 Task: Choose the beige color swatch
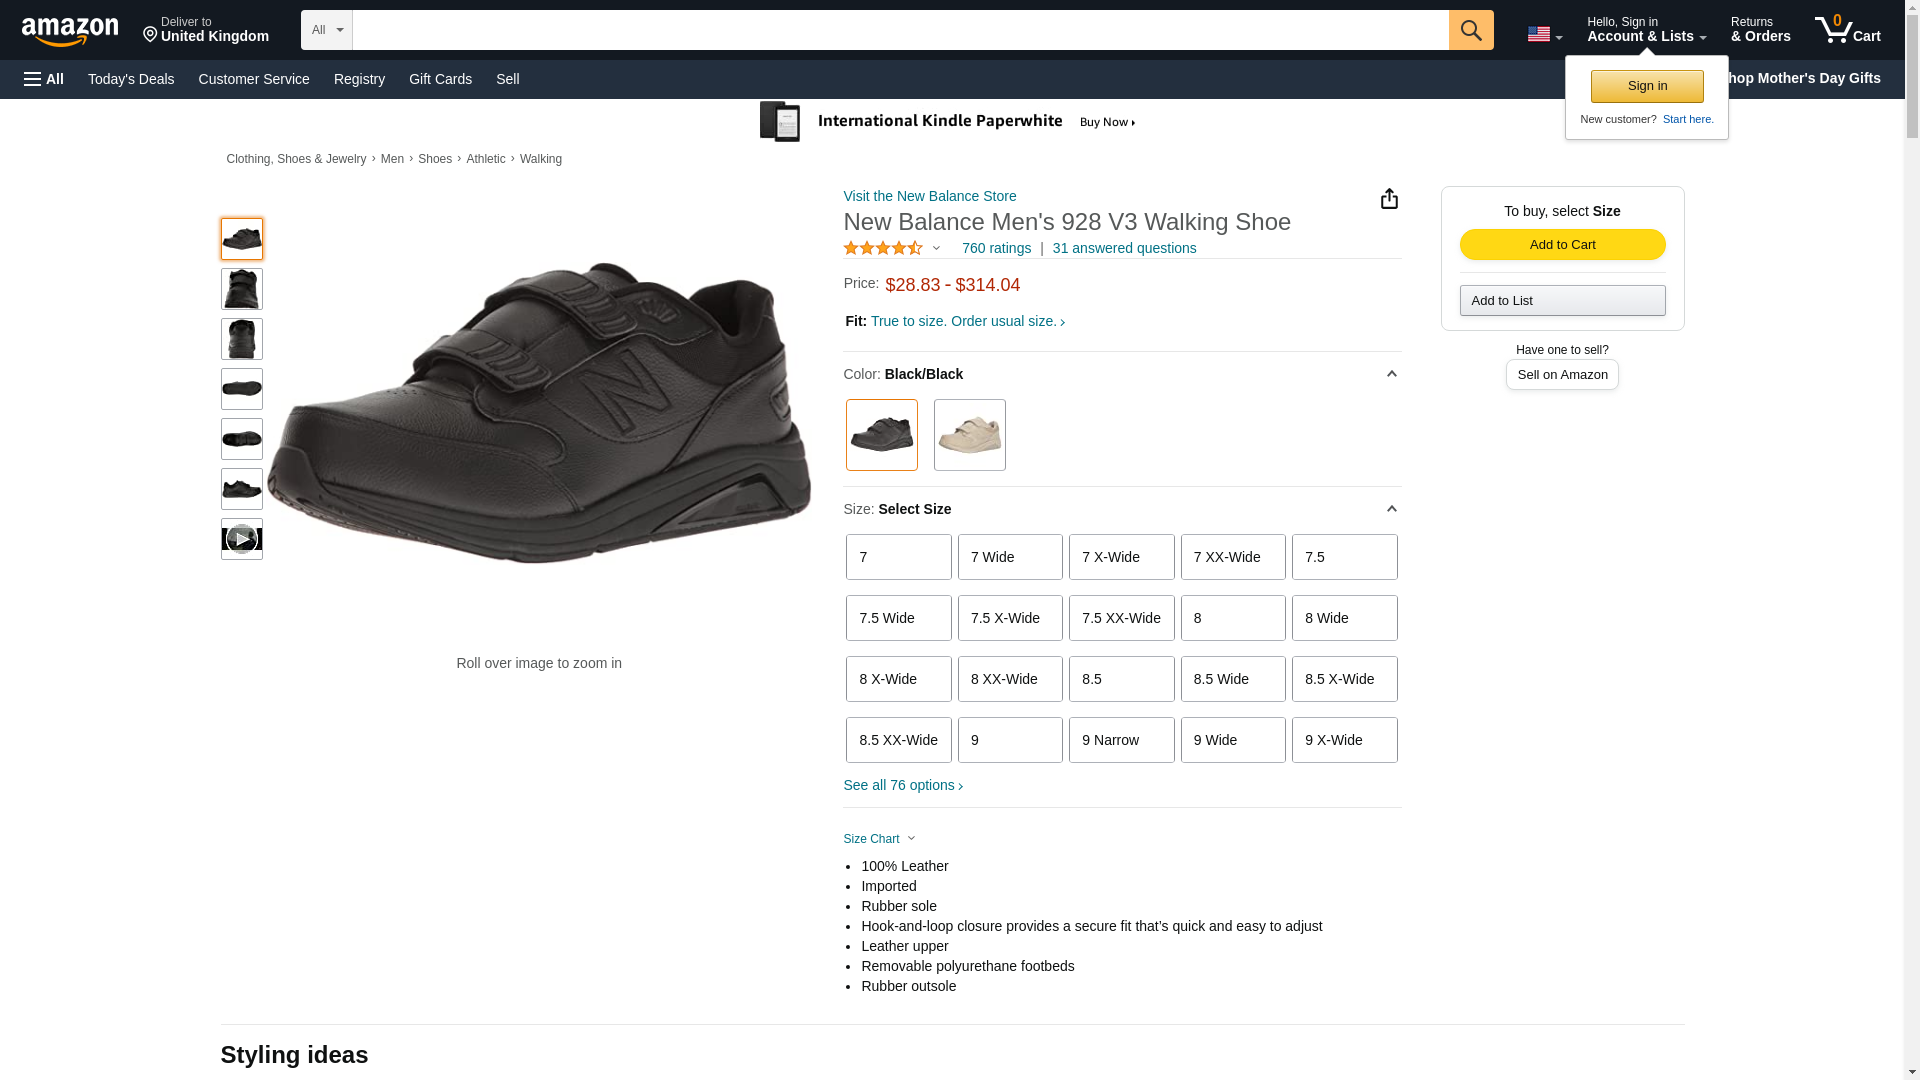point(969,435)
